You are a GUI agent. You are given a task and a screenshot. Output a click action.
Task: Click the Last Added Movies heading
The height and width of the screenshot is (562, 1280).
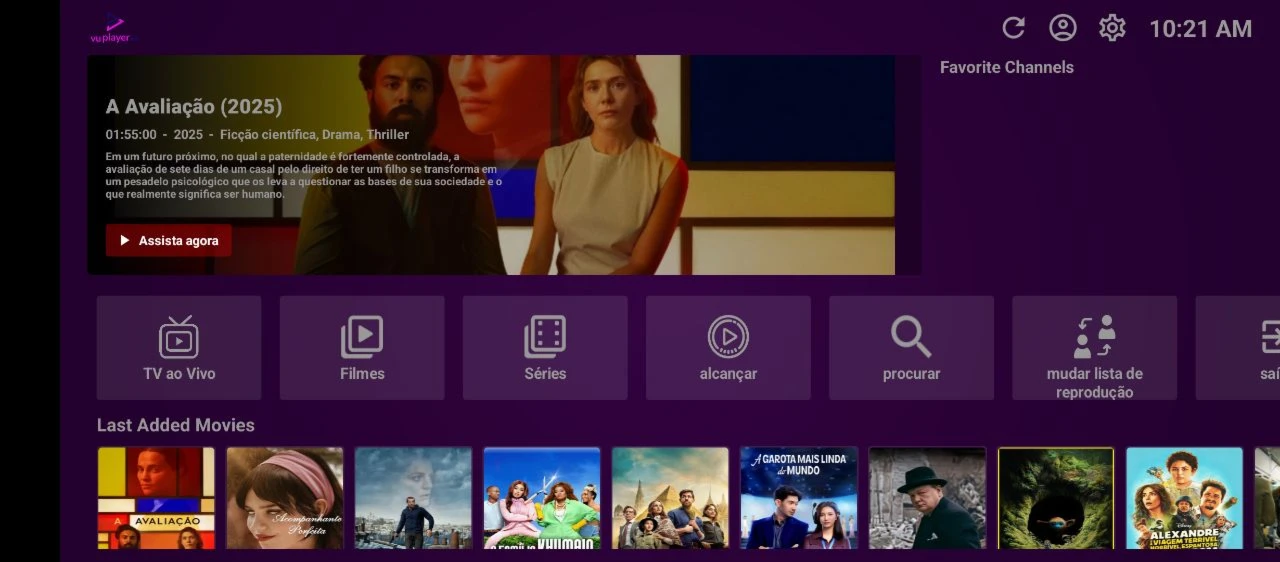(x=176, y=425)
